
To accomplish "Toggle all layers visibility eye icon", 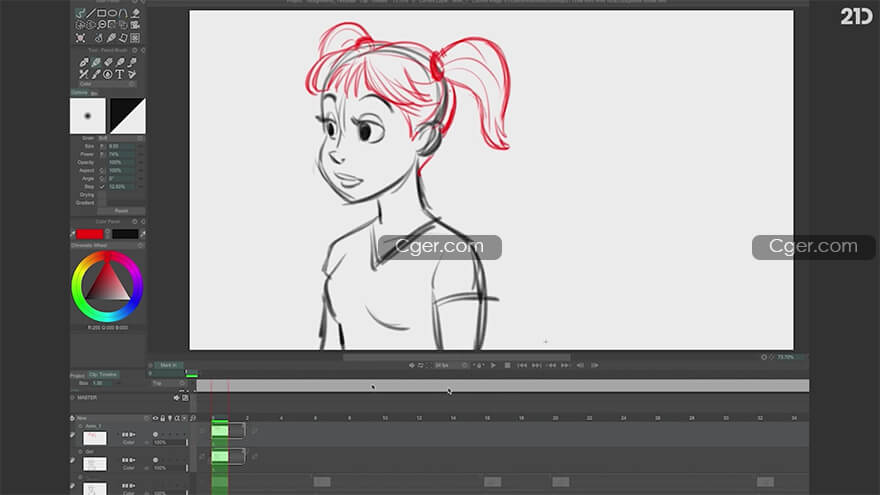I will point(155,418).
